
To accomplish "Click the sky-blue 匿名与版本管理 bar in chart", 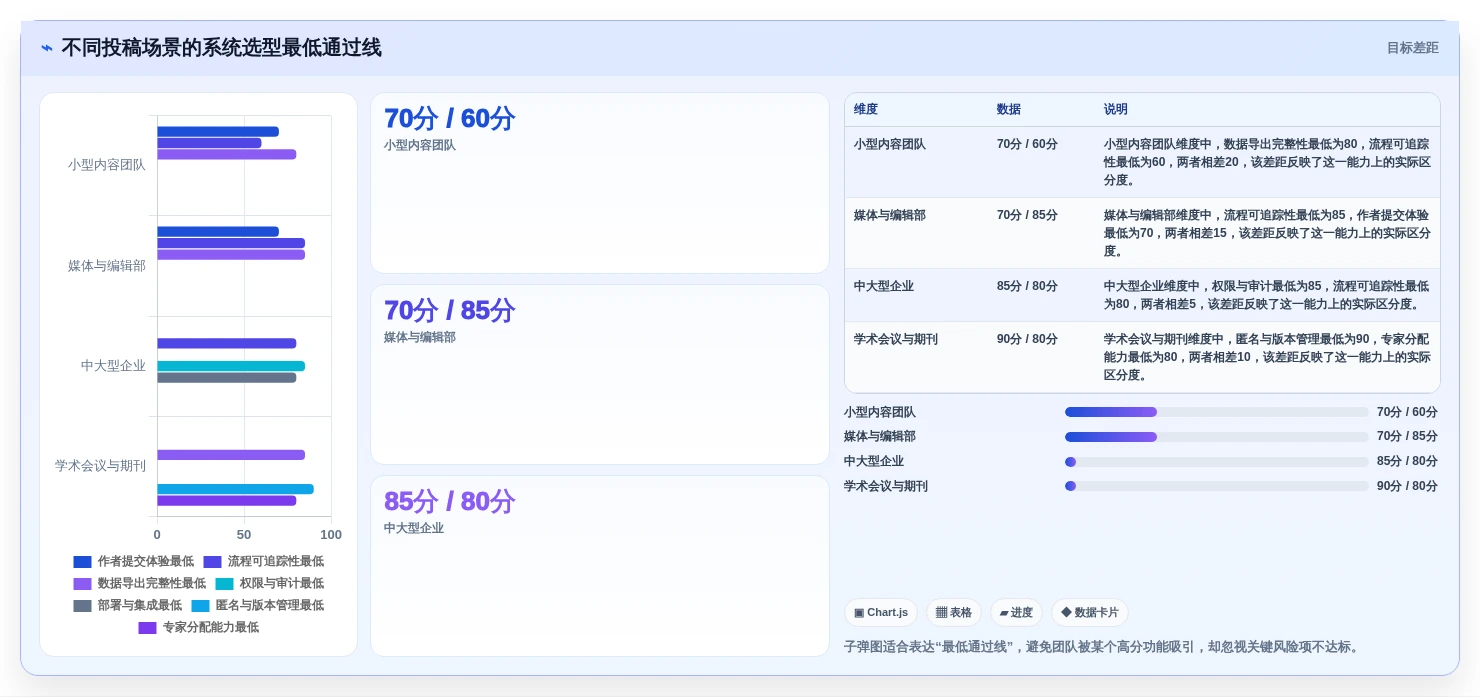I will pyautogui.click(x=235, y=489).
